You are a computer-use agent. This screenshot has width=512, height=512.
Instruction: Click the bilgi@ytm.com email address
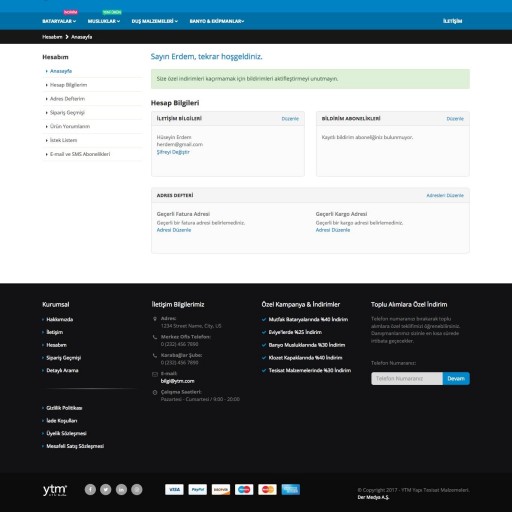[178, 381]
